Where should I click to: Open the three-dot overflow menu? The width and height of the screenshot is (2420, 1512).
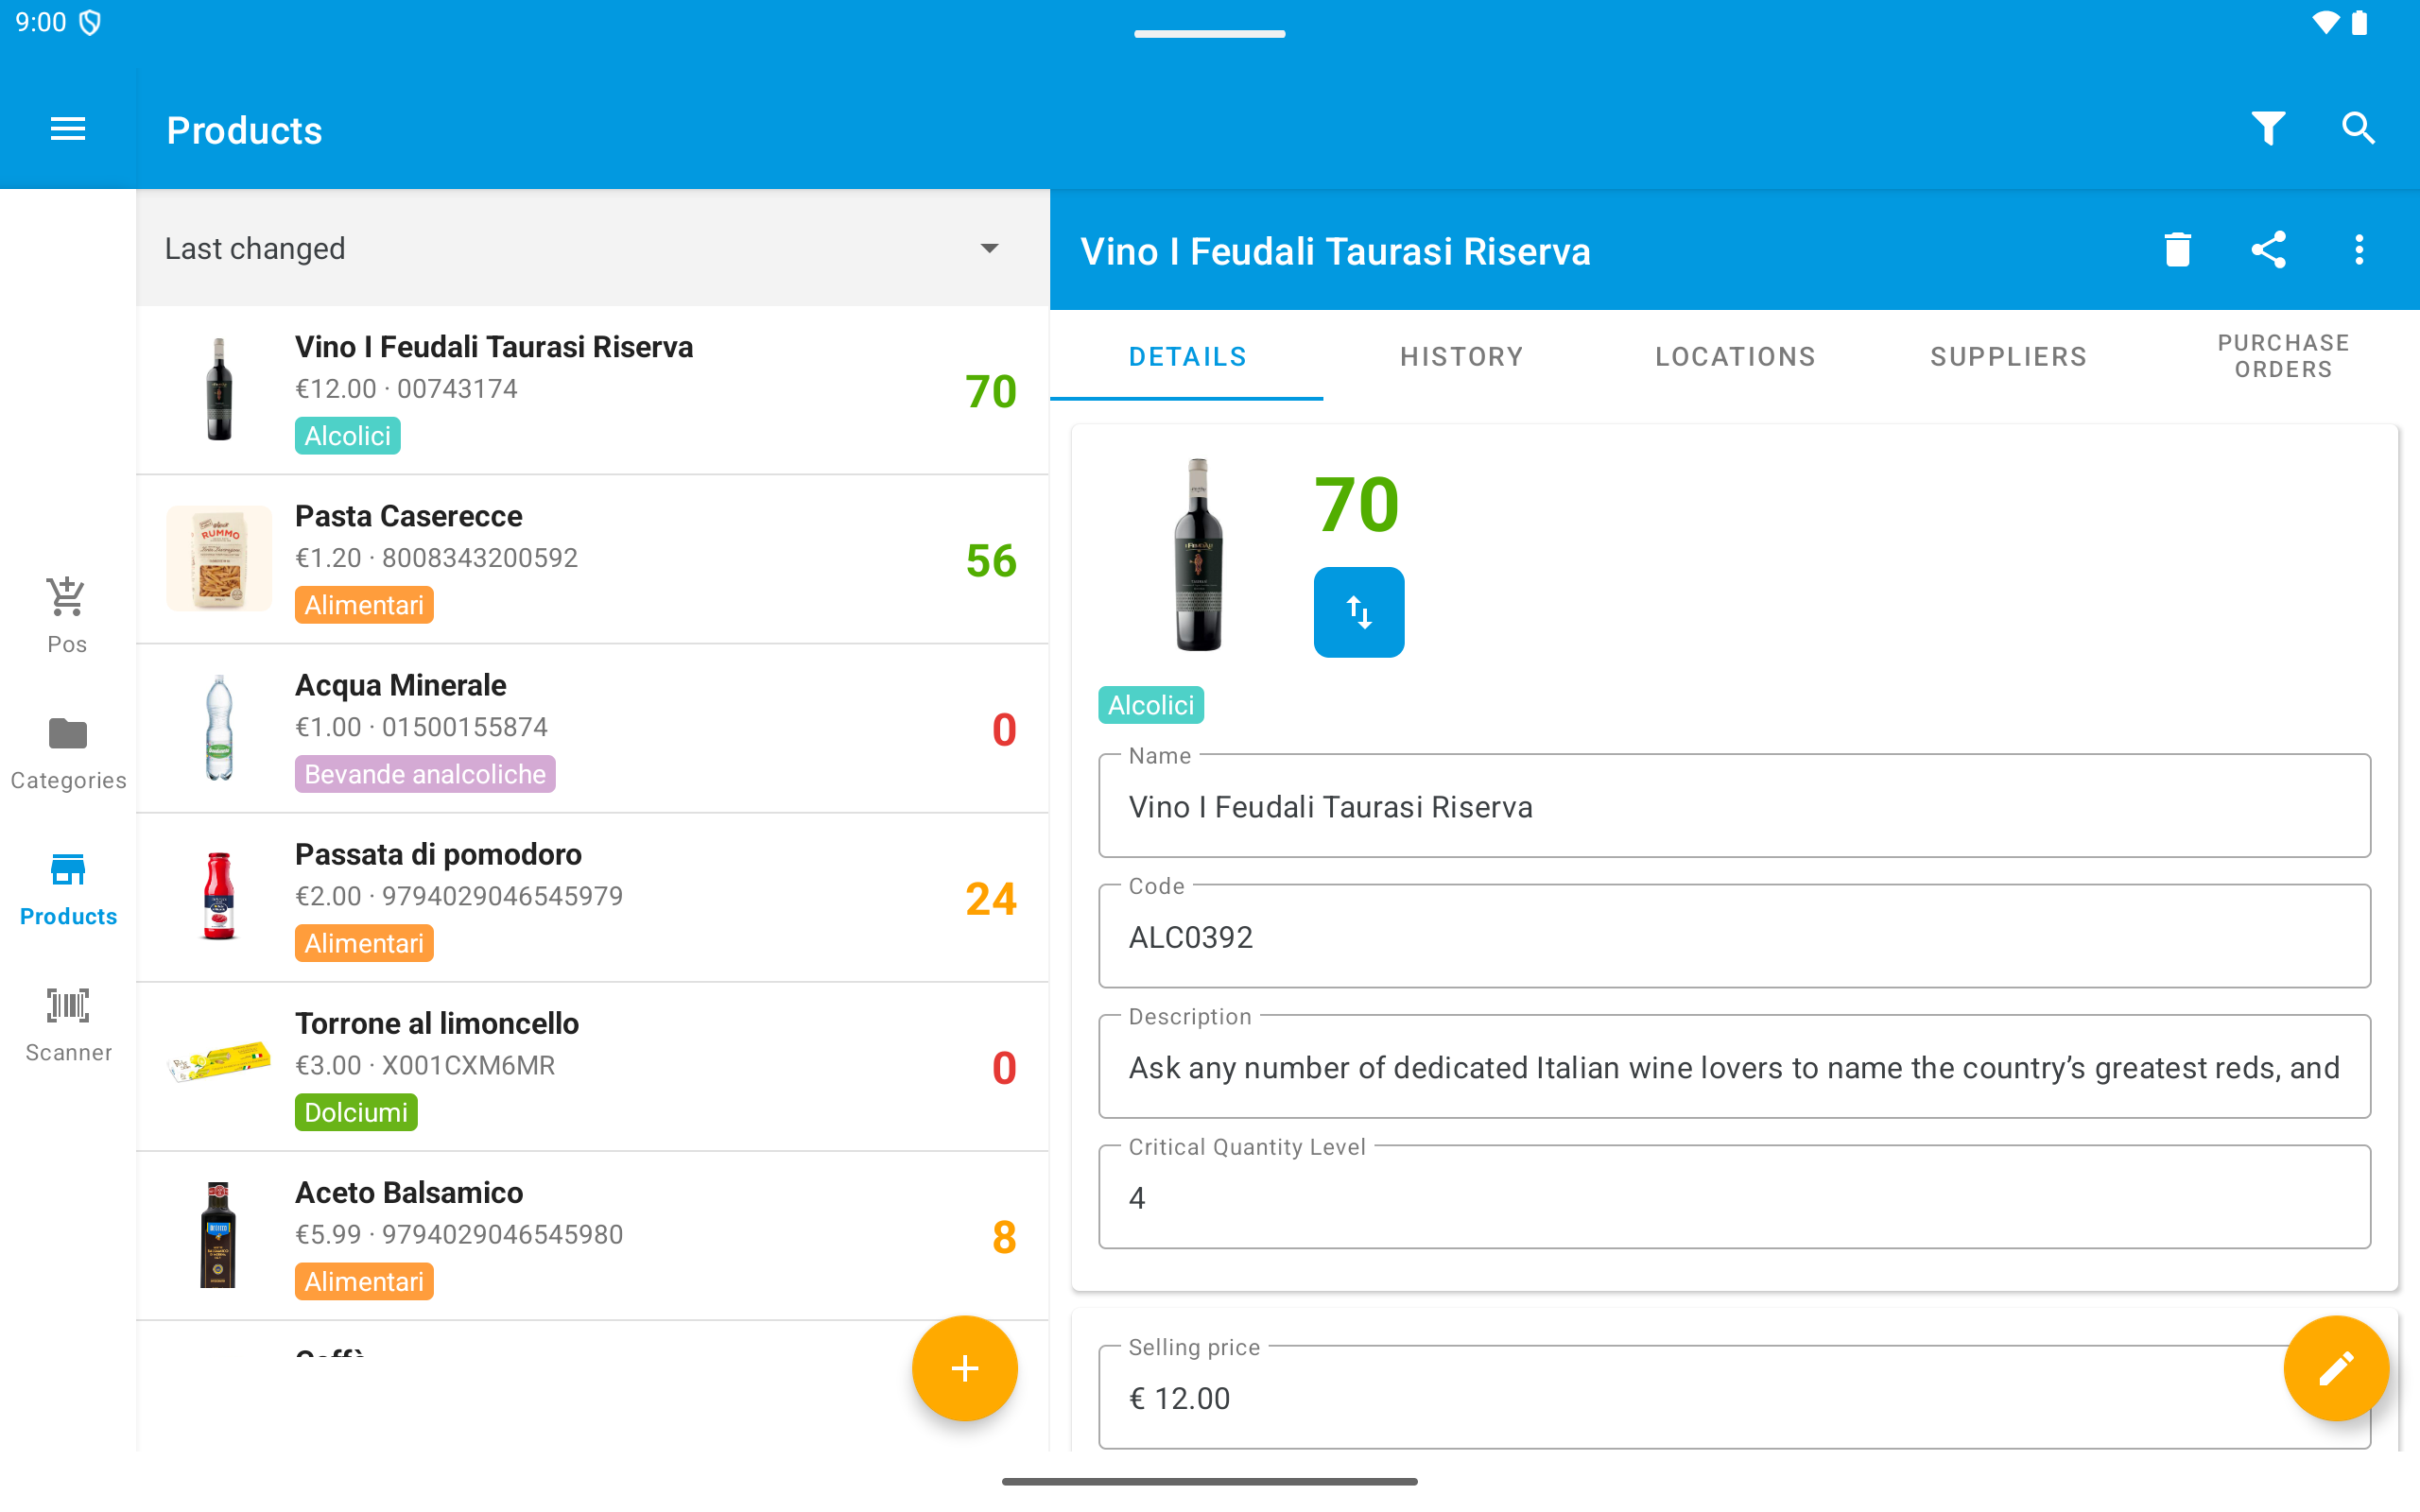[2359, 250]
